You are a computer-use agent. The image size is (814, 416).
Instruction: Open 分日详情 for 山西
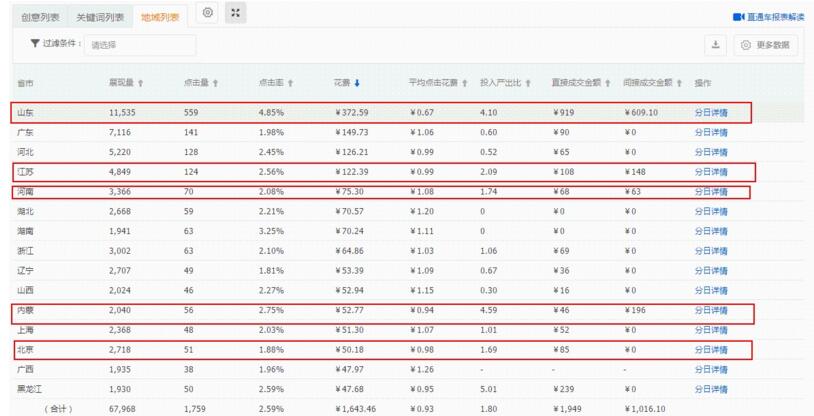click(711, 290)
